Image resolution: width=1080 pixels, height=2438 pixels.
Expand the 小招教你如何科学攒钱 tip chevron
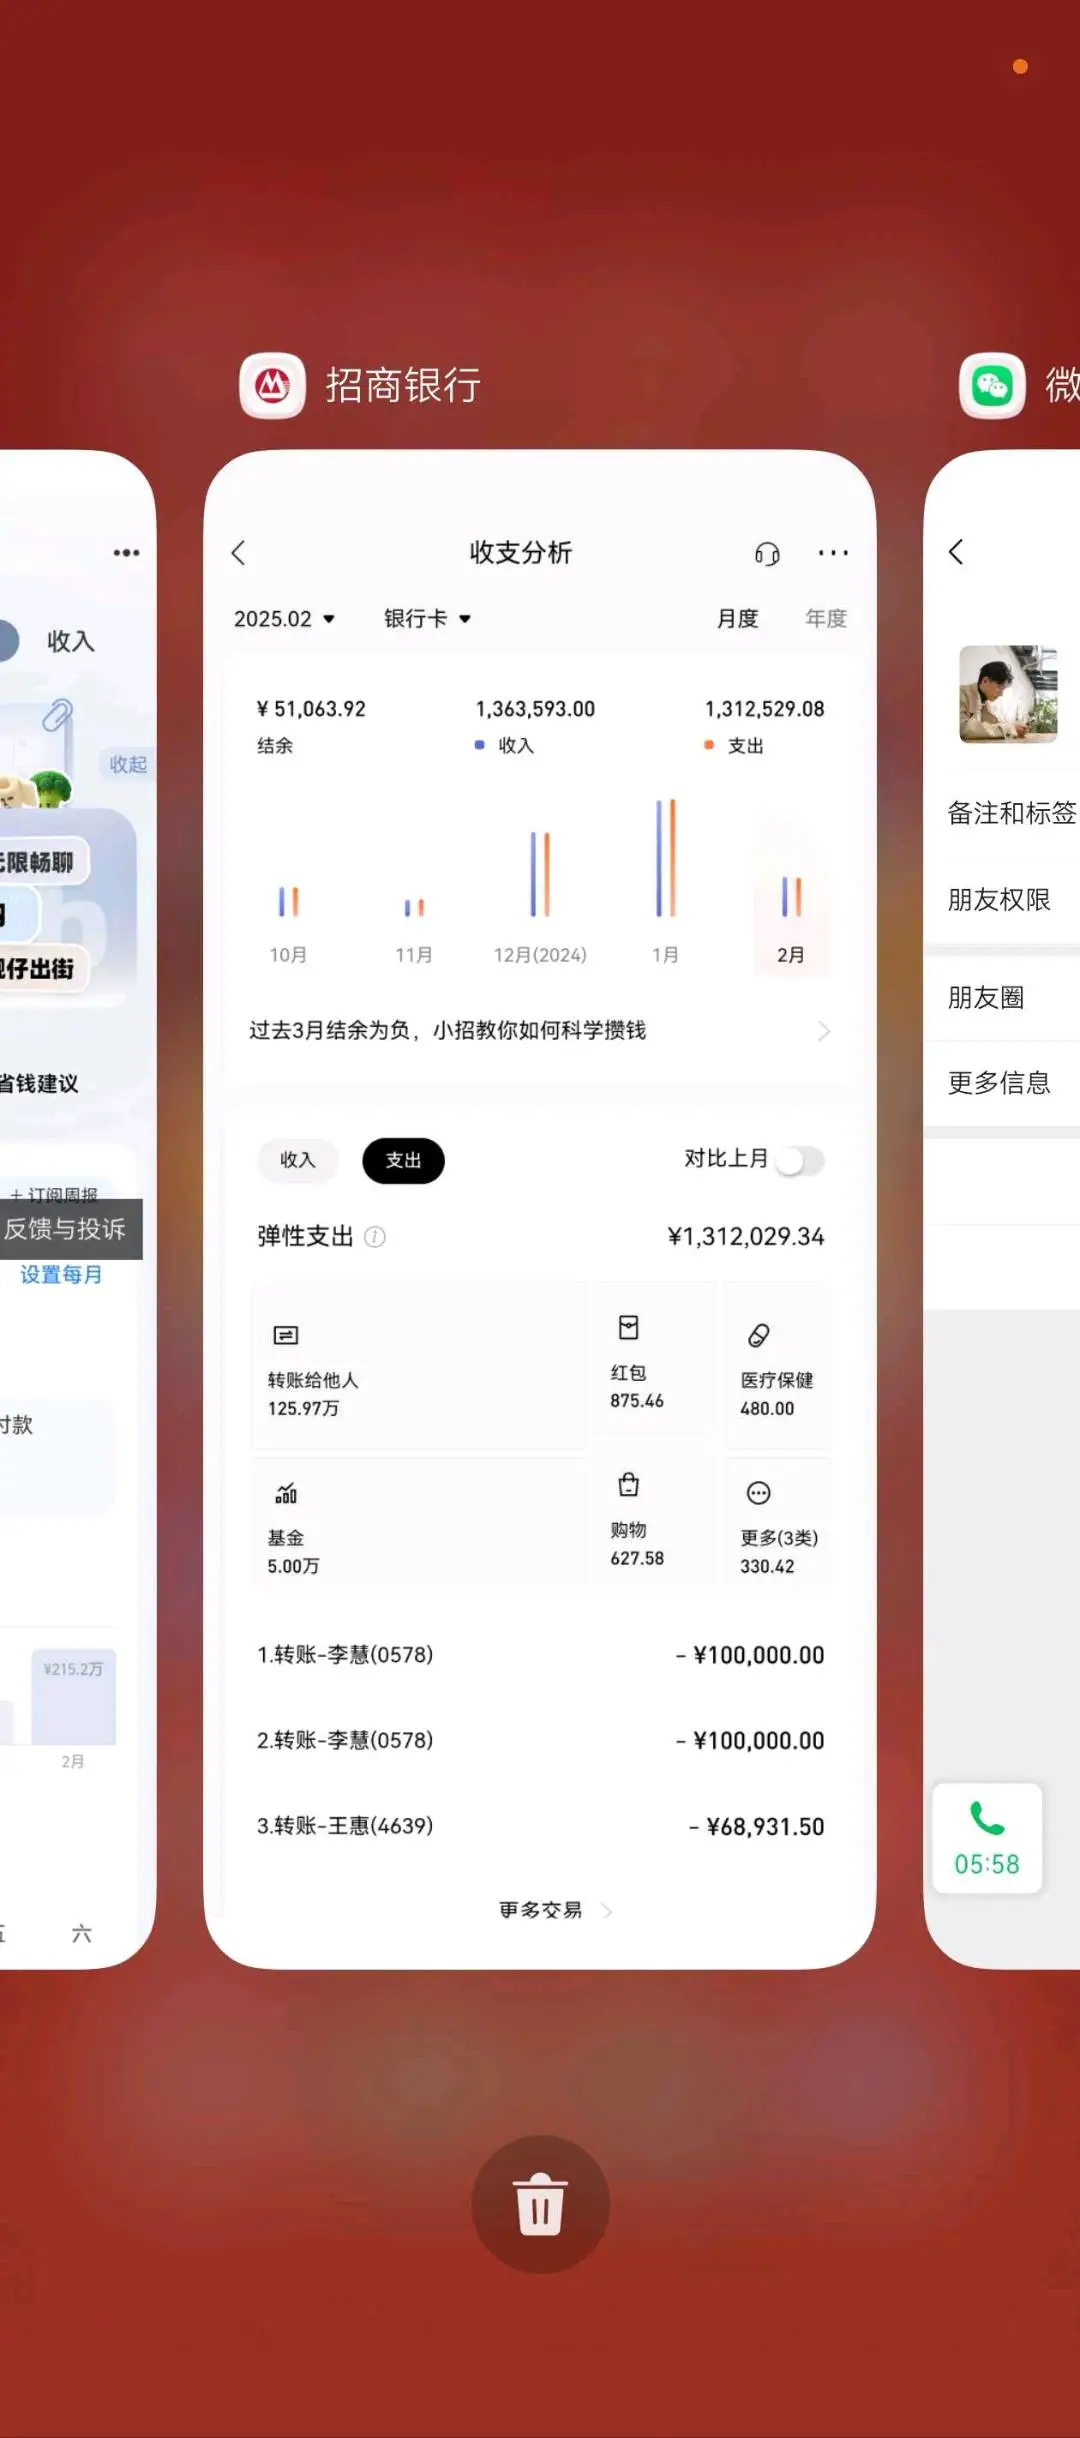pyautogui.click(x=824, y=1031)
